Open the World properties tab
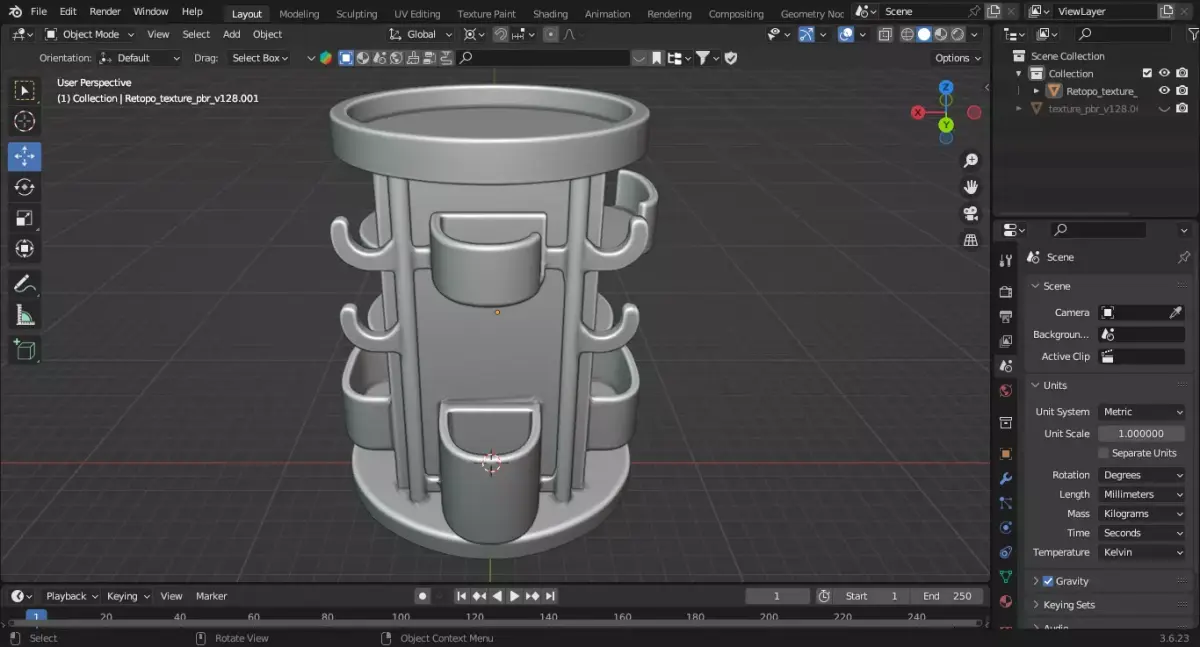The height and width of the screenshot is (647, 1200). click(1006, 390)
